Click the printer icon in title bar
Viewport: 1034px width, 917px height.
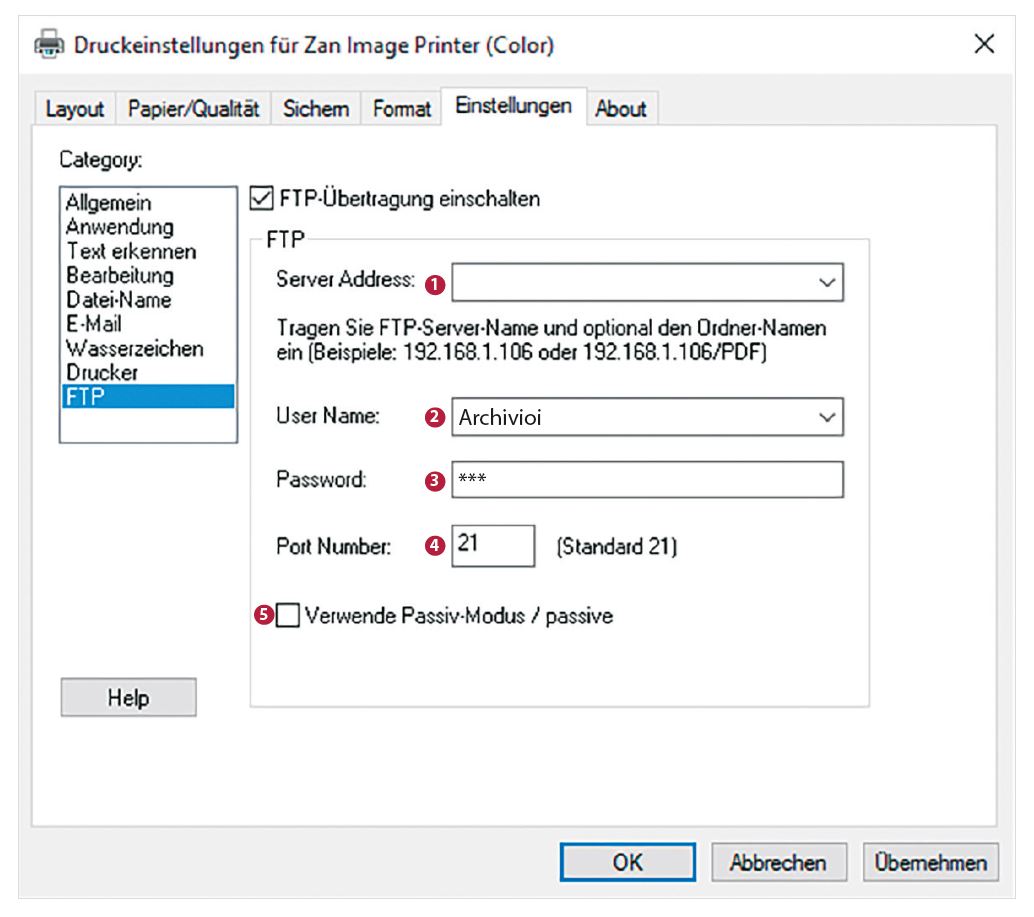[46, 45]
